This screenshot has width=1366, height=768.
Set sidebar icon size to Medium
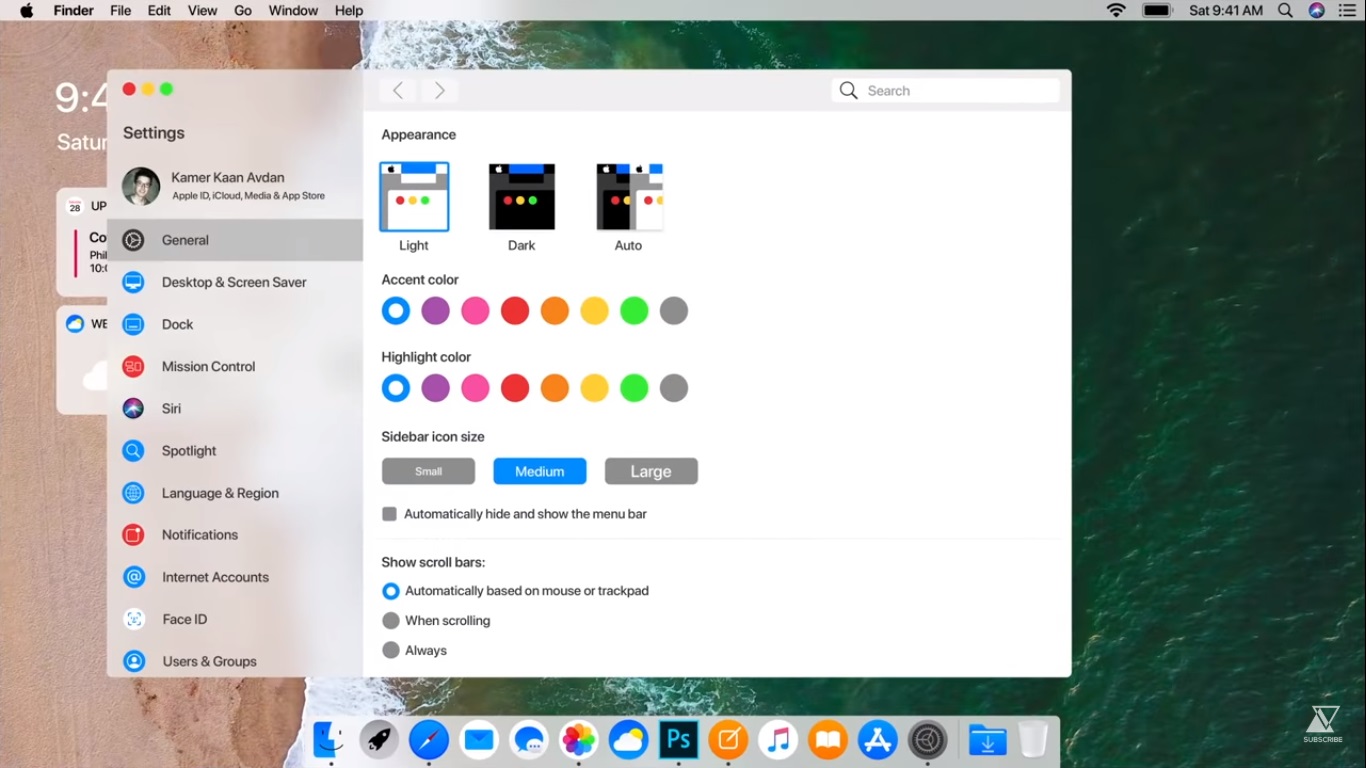click(x=540, y=471)
